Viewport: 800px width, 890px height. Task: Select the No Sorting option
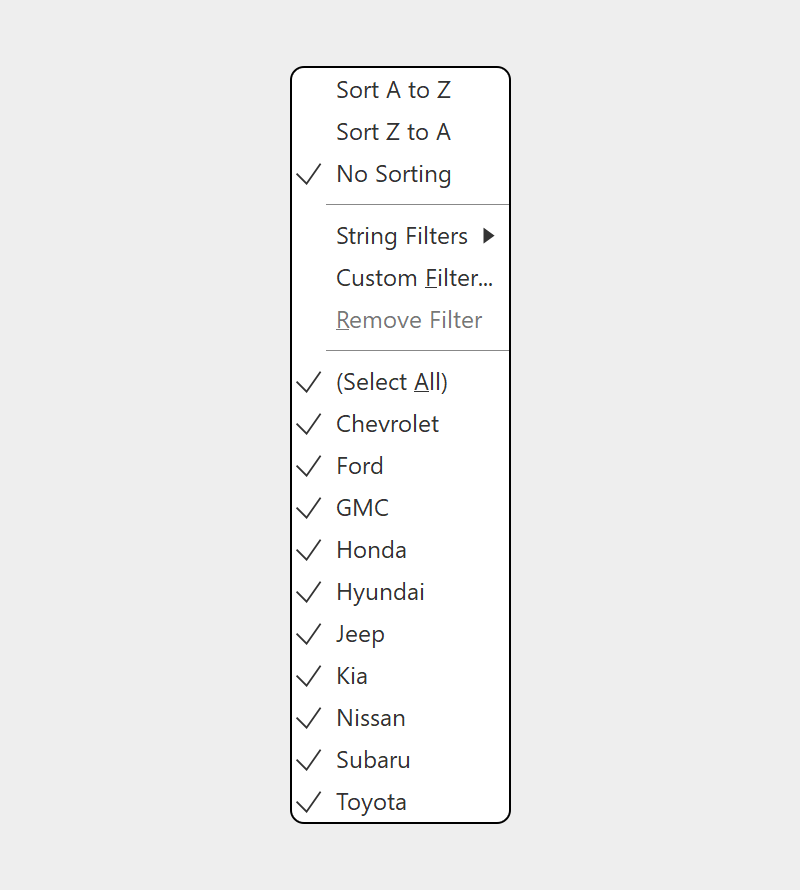pyautogui.click(x=400, y=174)
